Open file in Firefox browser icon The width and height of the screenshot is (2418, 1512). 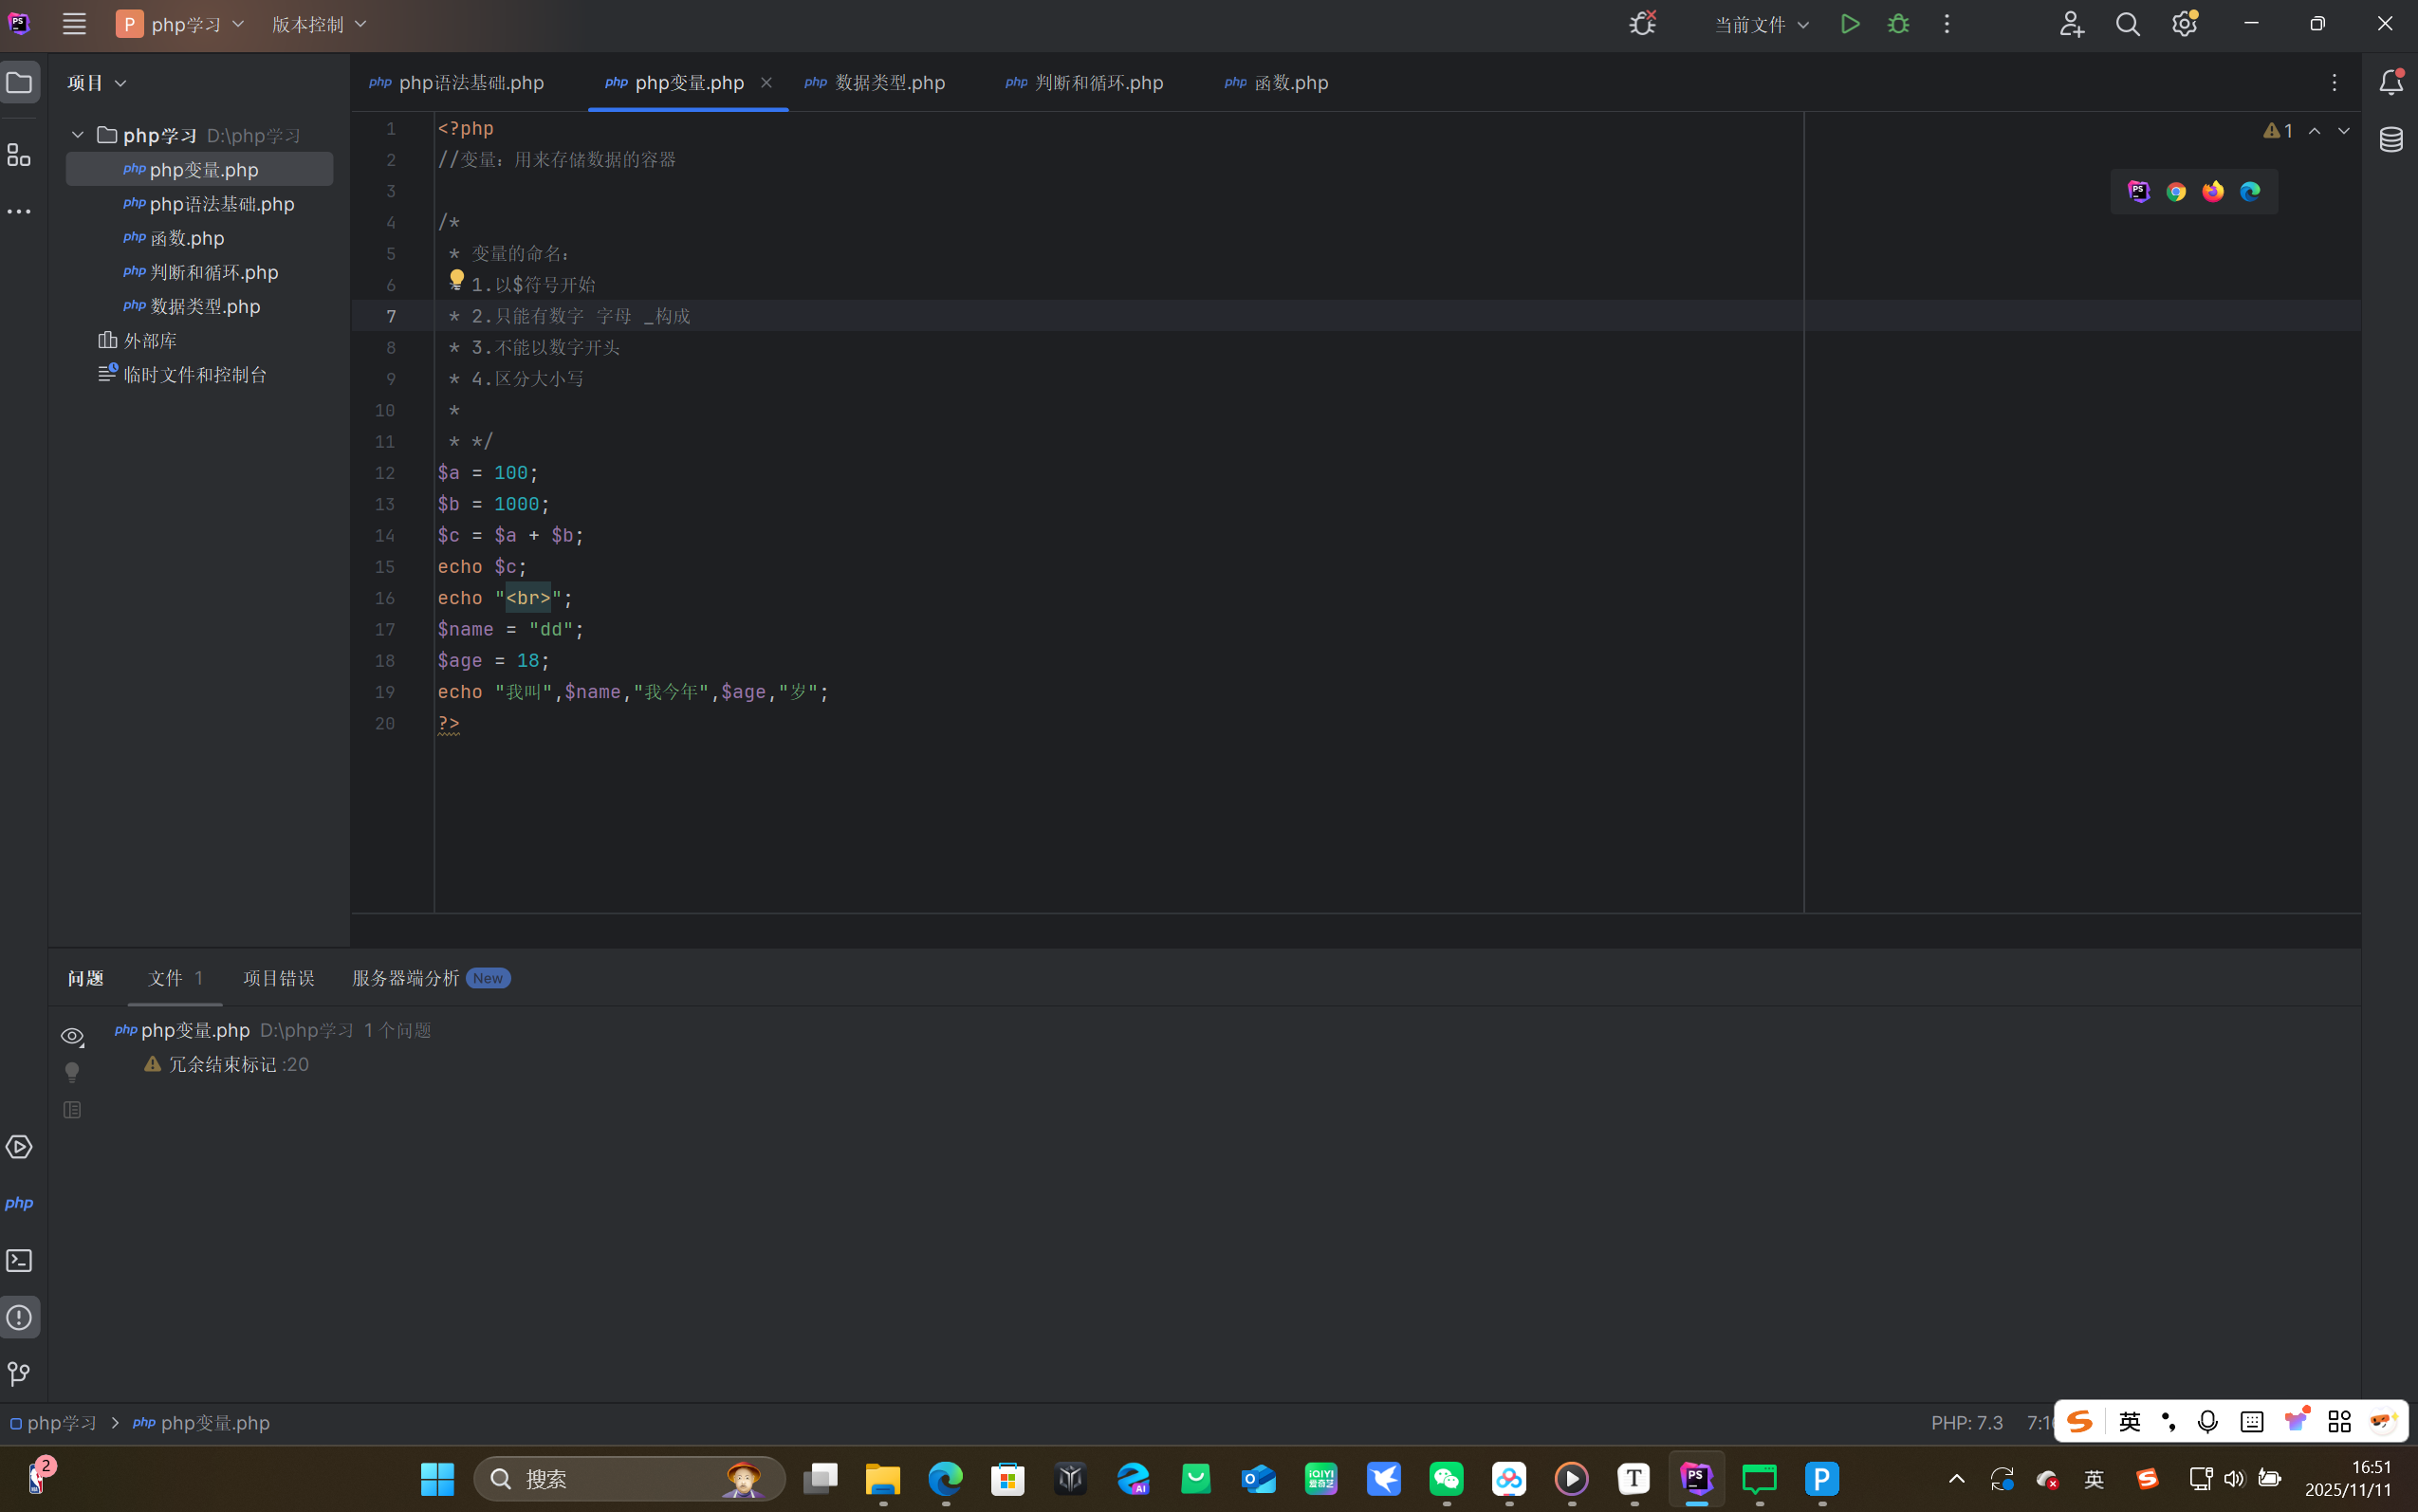tap(2213, 192)
